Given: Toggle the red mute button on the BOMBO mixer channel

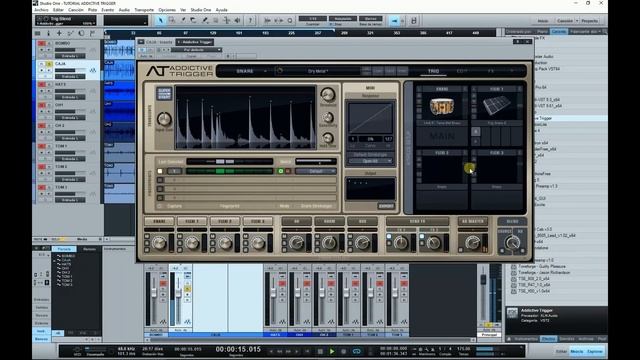Looking at the screenshot, I should point(163,283).
